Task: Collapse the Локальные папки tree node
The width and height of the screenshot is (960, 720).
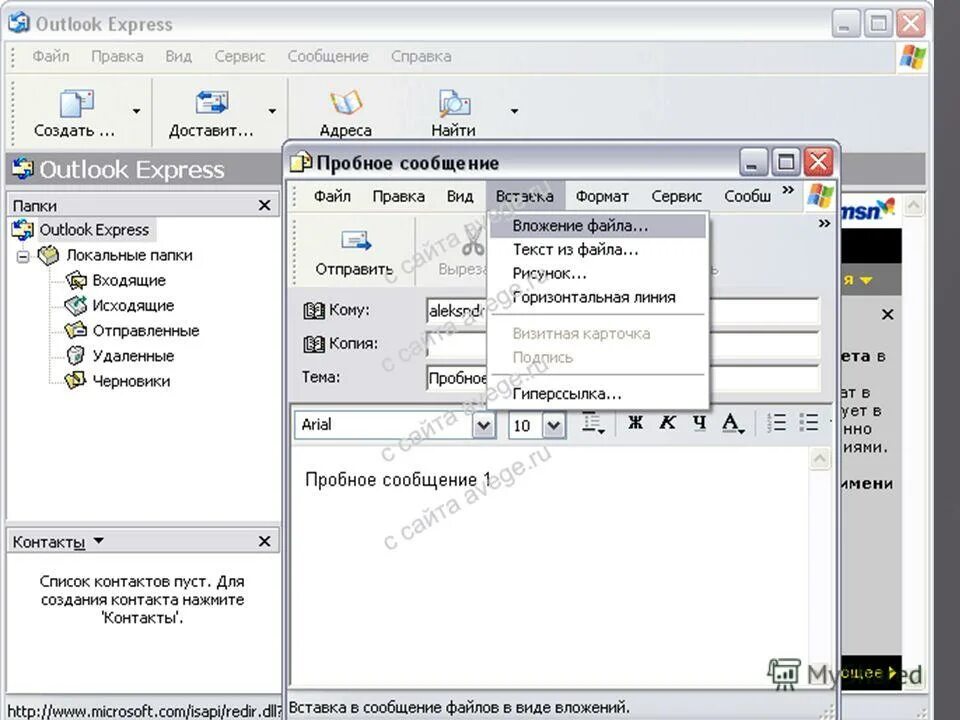Action: (23, 256)
